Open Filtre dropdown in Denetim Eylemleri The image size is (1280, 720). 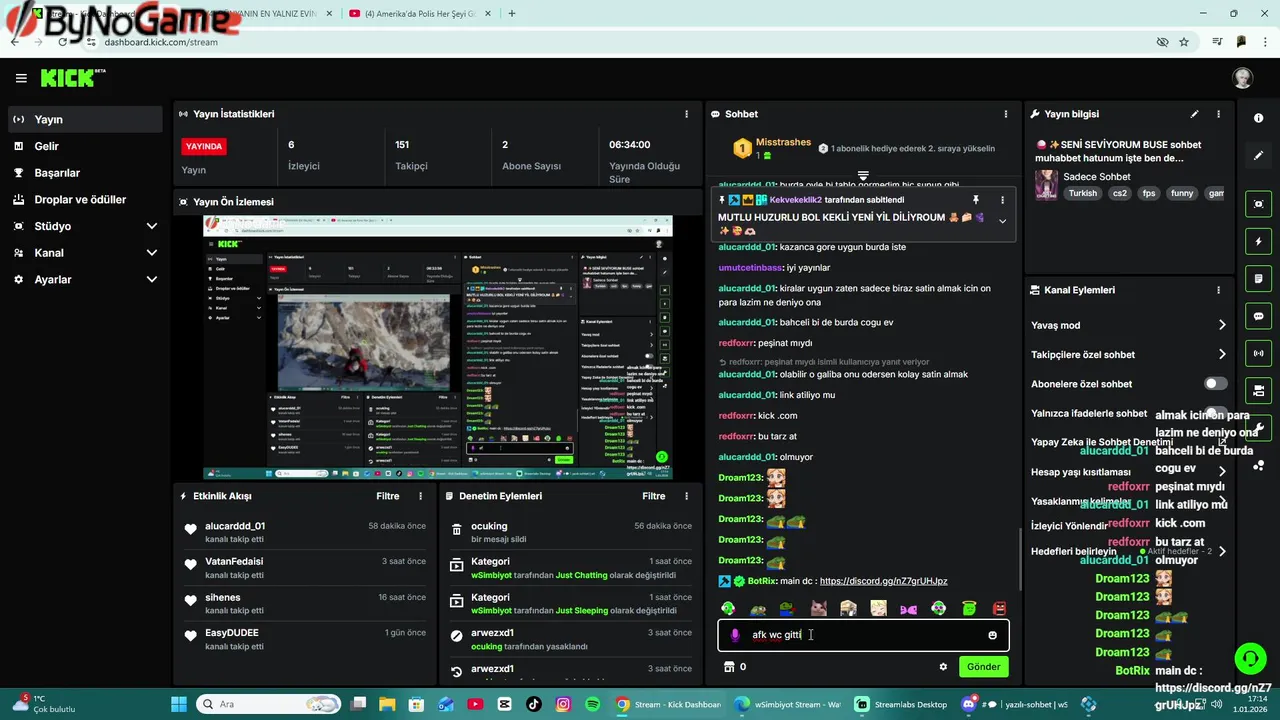point(654,496)
